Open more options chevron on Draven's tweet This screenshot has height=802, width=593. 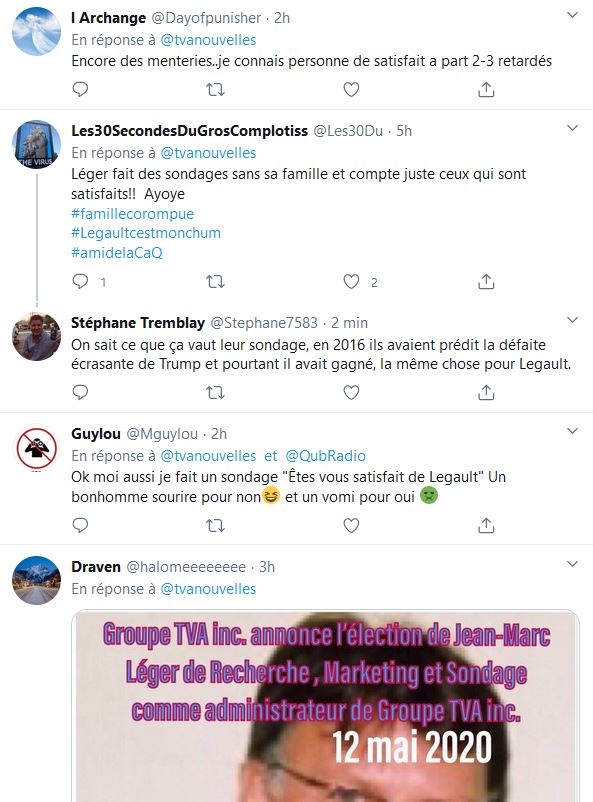[573, 564]
